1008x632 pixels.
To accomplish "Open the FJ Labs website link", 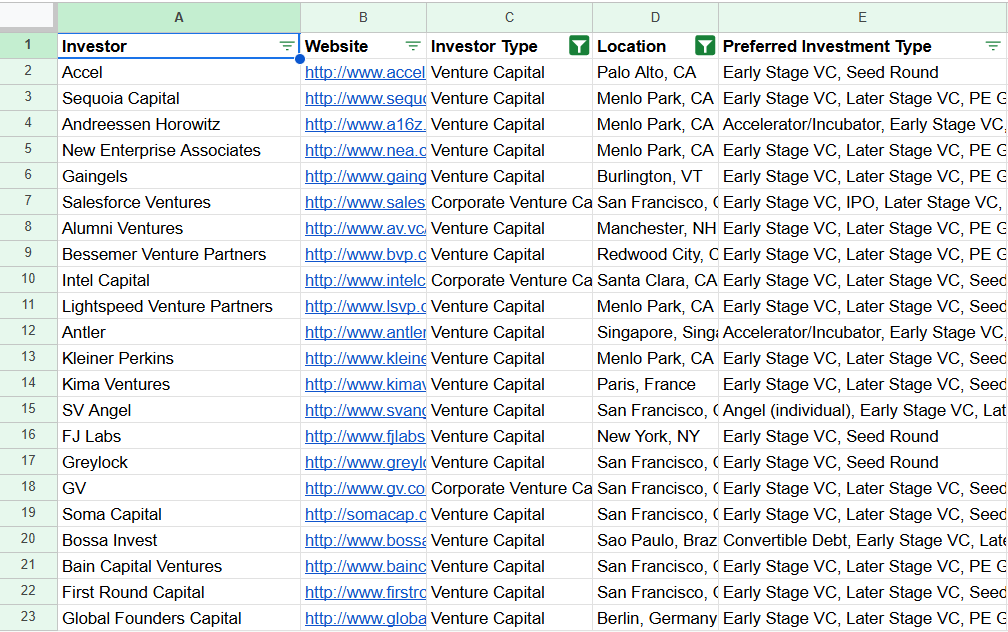I will coord(365,436).
